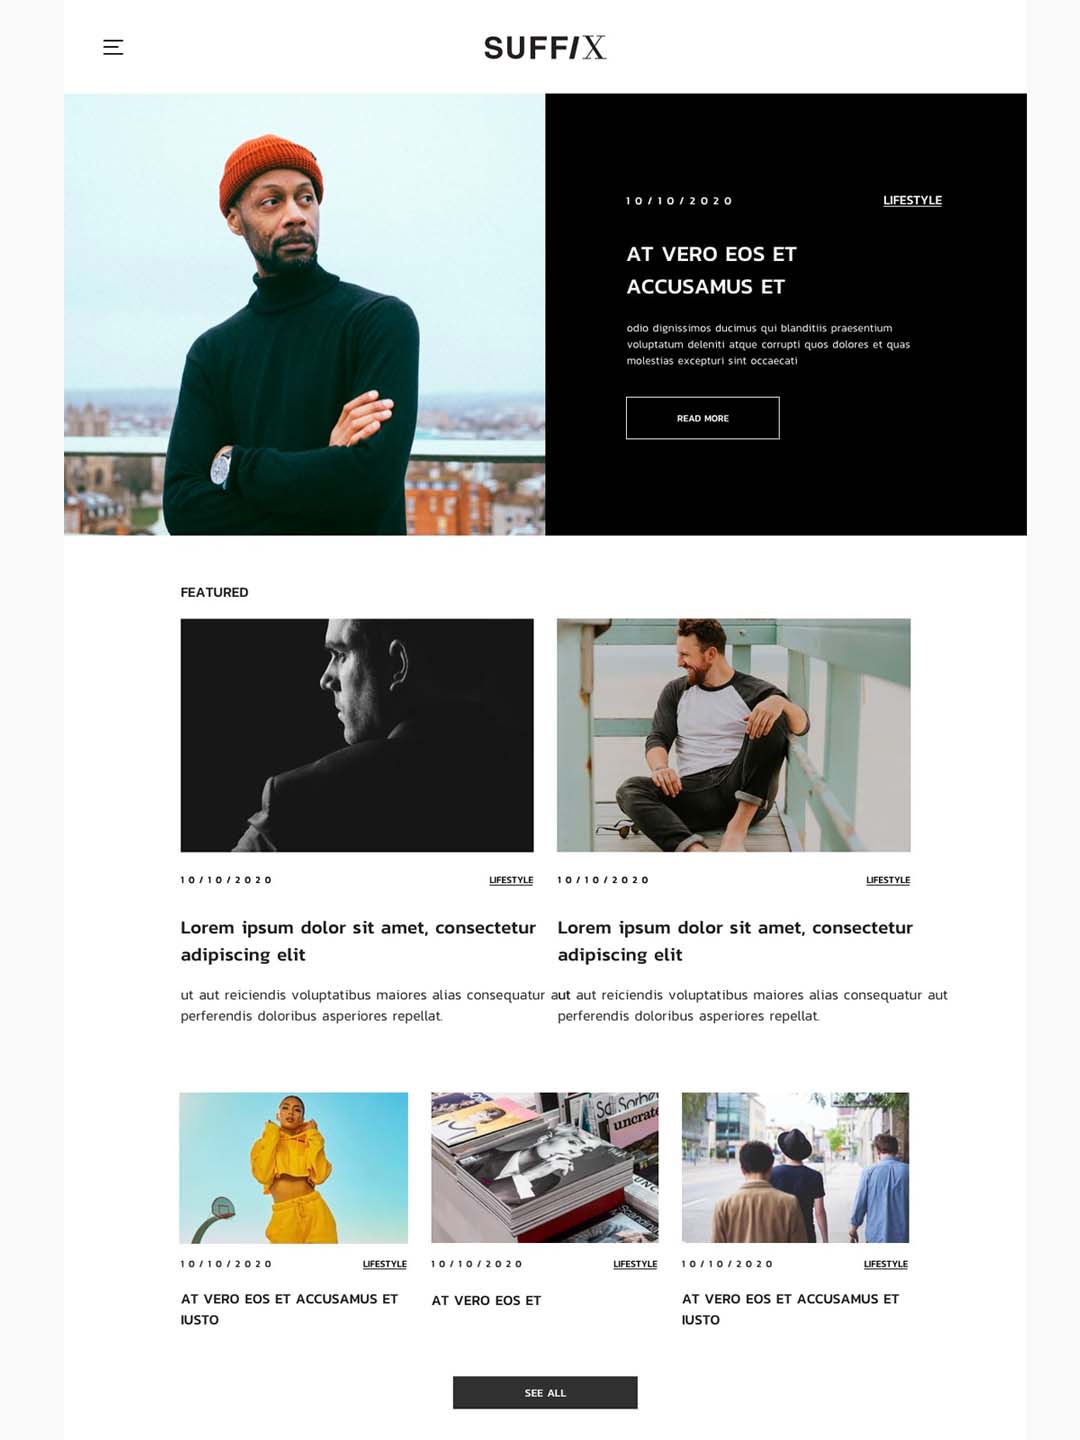Open the hamburger menu icon

tap(113, 47)
